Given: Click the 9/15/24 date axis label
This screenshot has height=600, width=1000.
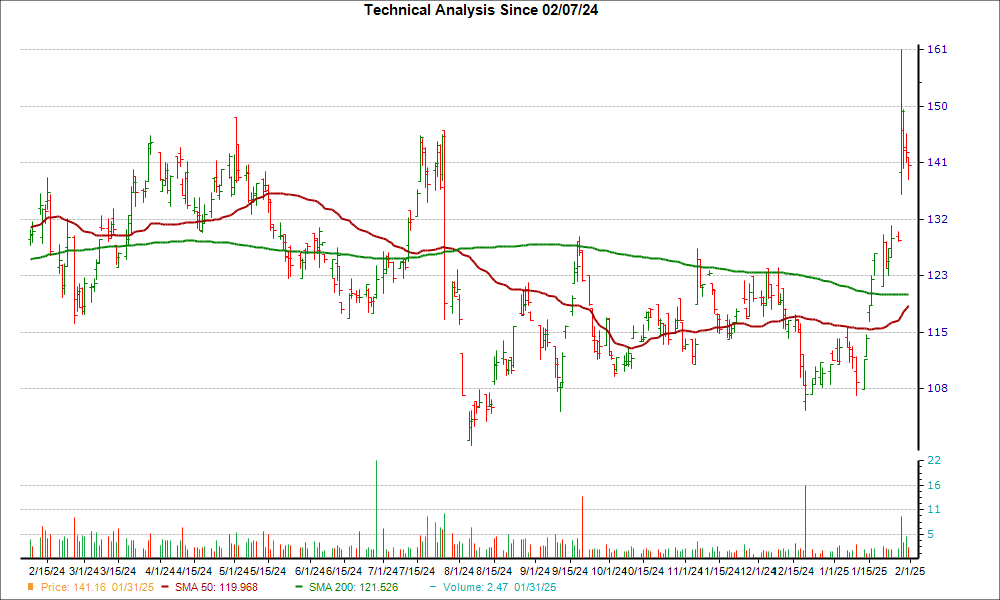Looking at the screenshot, I should [x=570, y=571].
